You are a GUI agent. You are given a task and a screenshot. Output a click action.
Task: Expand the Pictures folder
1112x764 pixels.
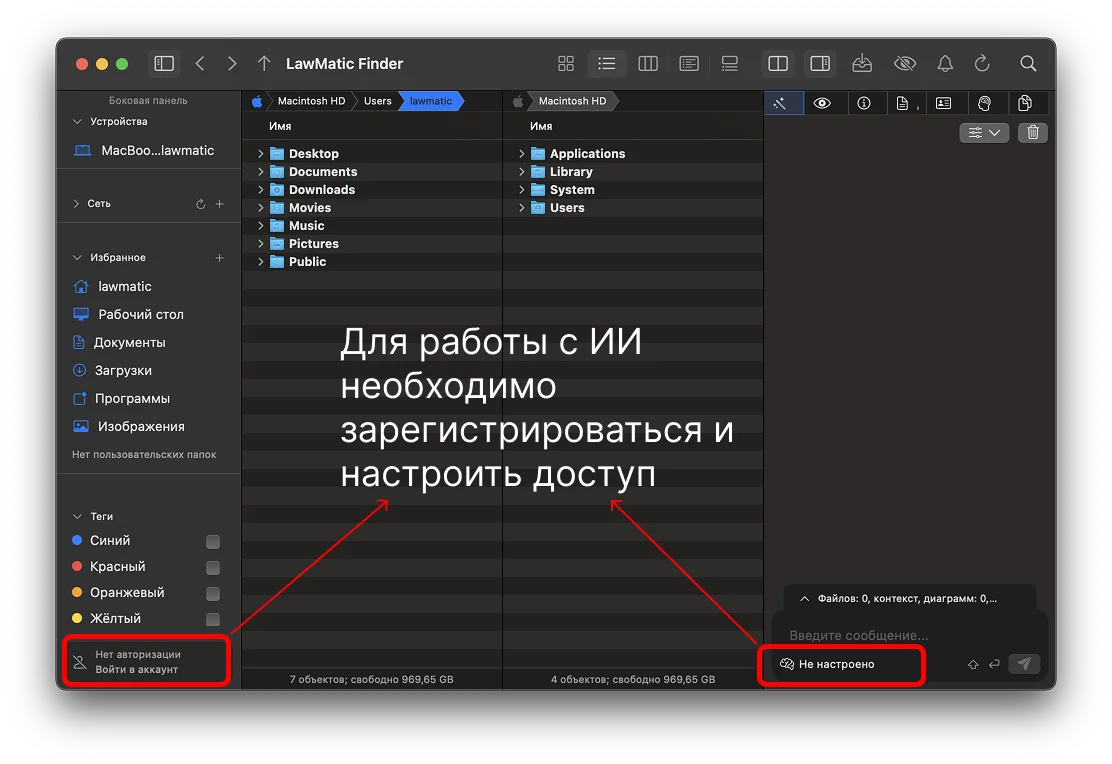(260, 244)
